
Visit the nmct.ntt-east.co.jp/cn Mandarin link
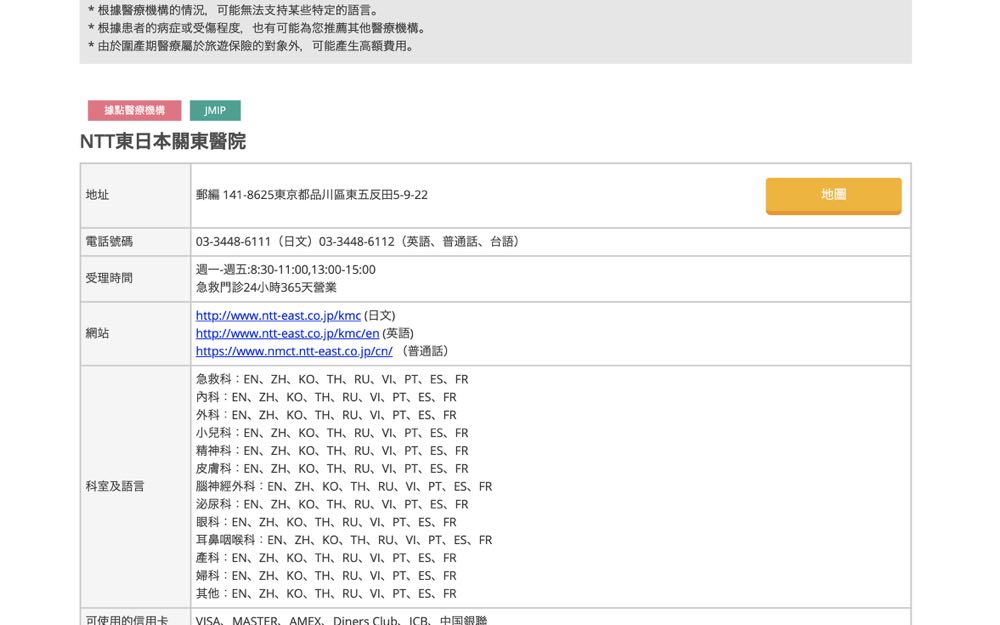click(x=294, y=351)
